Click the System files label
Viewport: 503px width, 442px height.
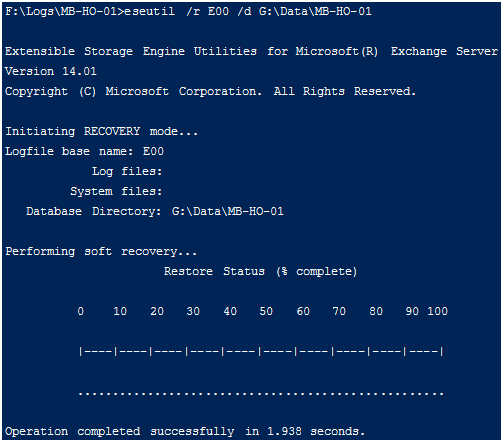click(x=116, y=192)
